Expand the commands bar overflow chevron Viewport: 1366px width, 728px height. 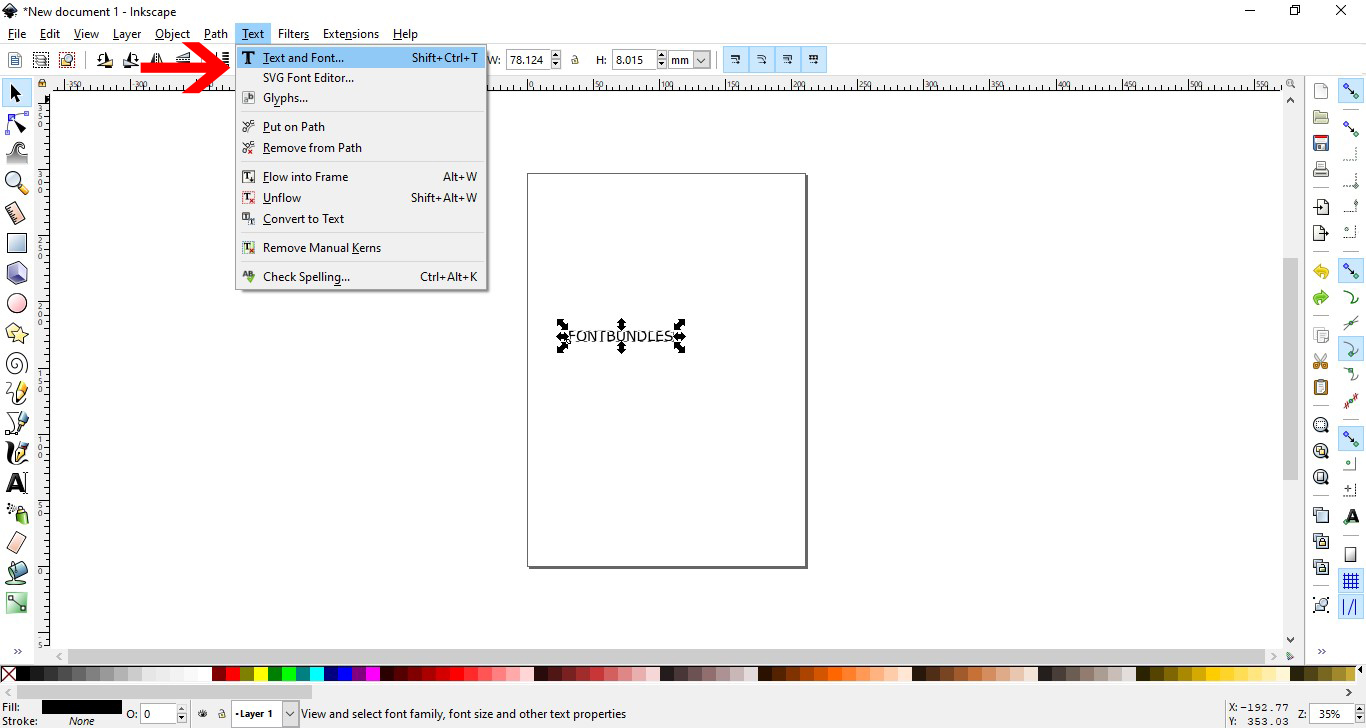tap(1321, 652)
